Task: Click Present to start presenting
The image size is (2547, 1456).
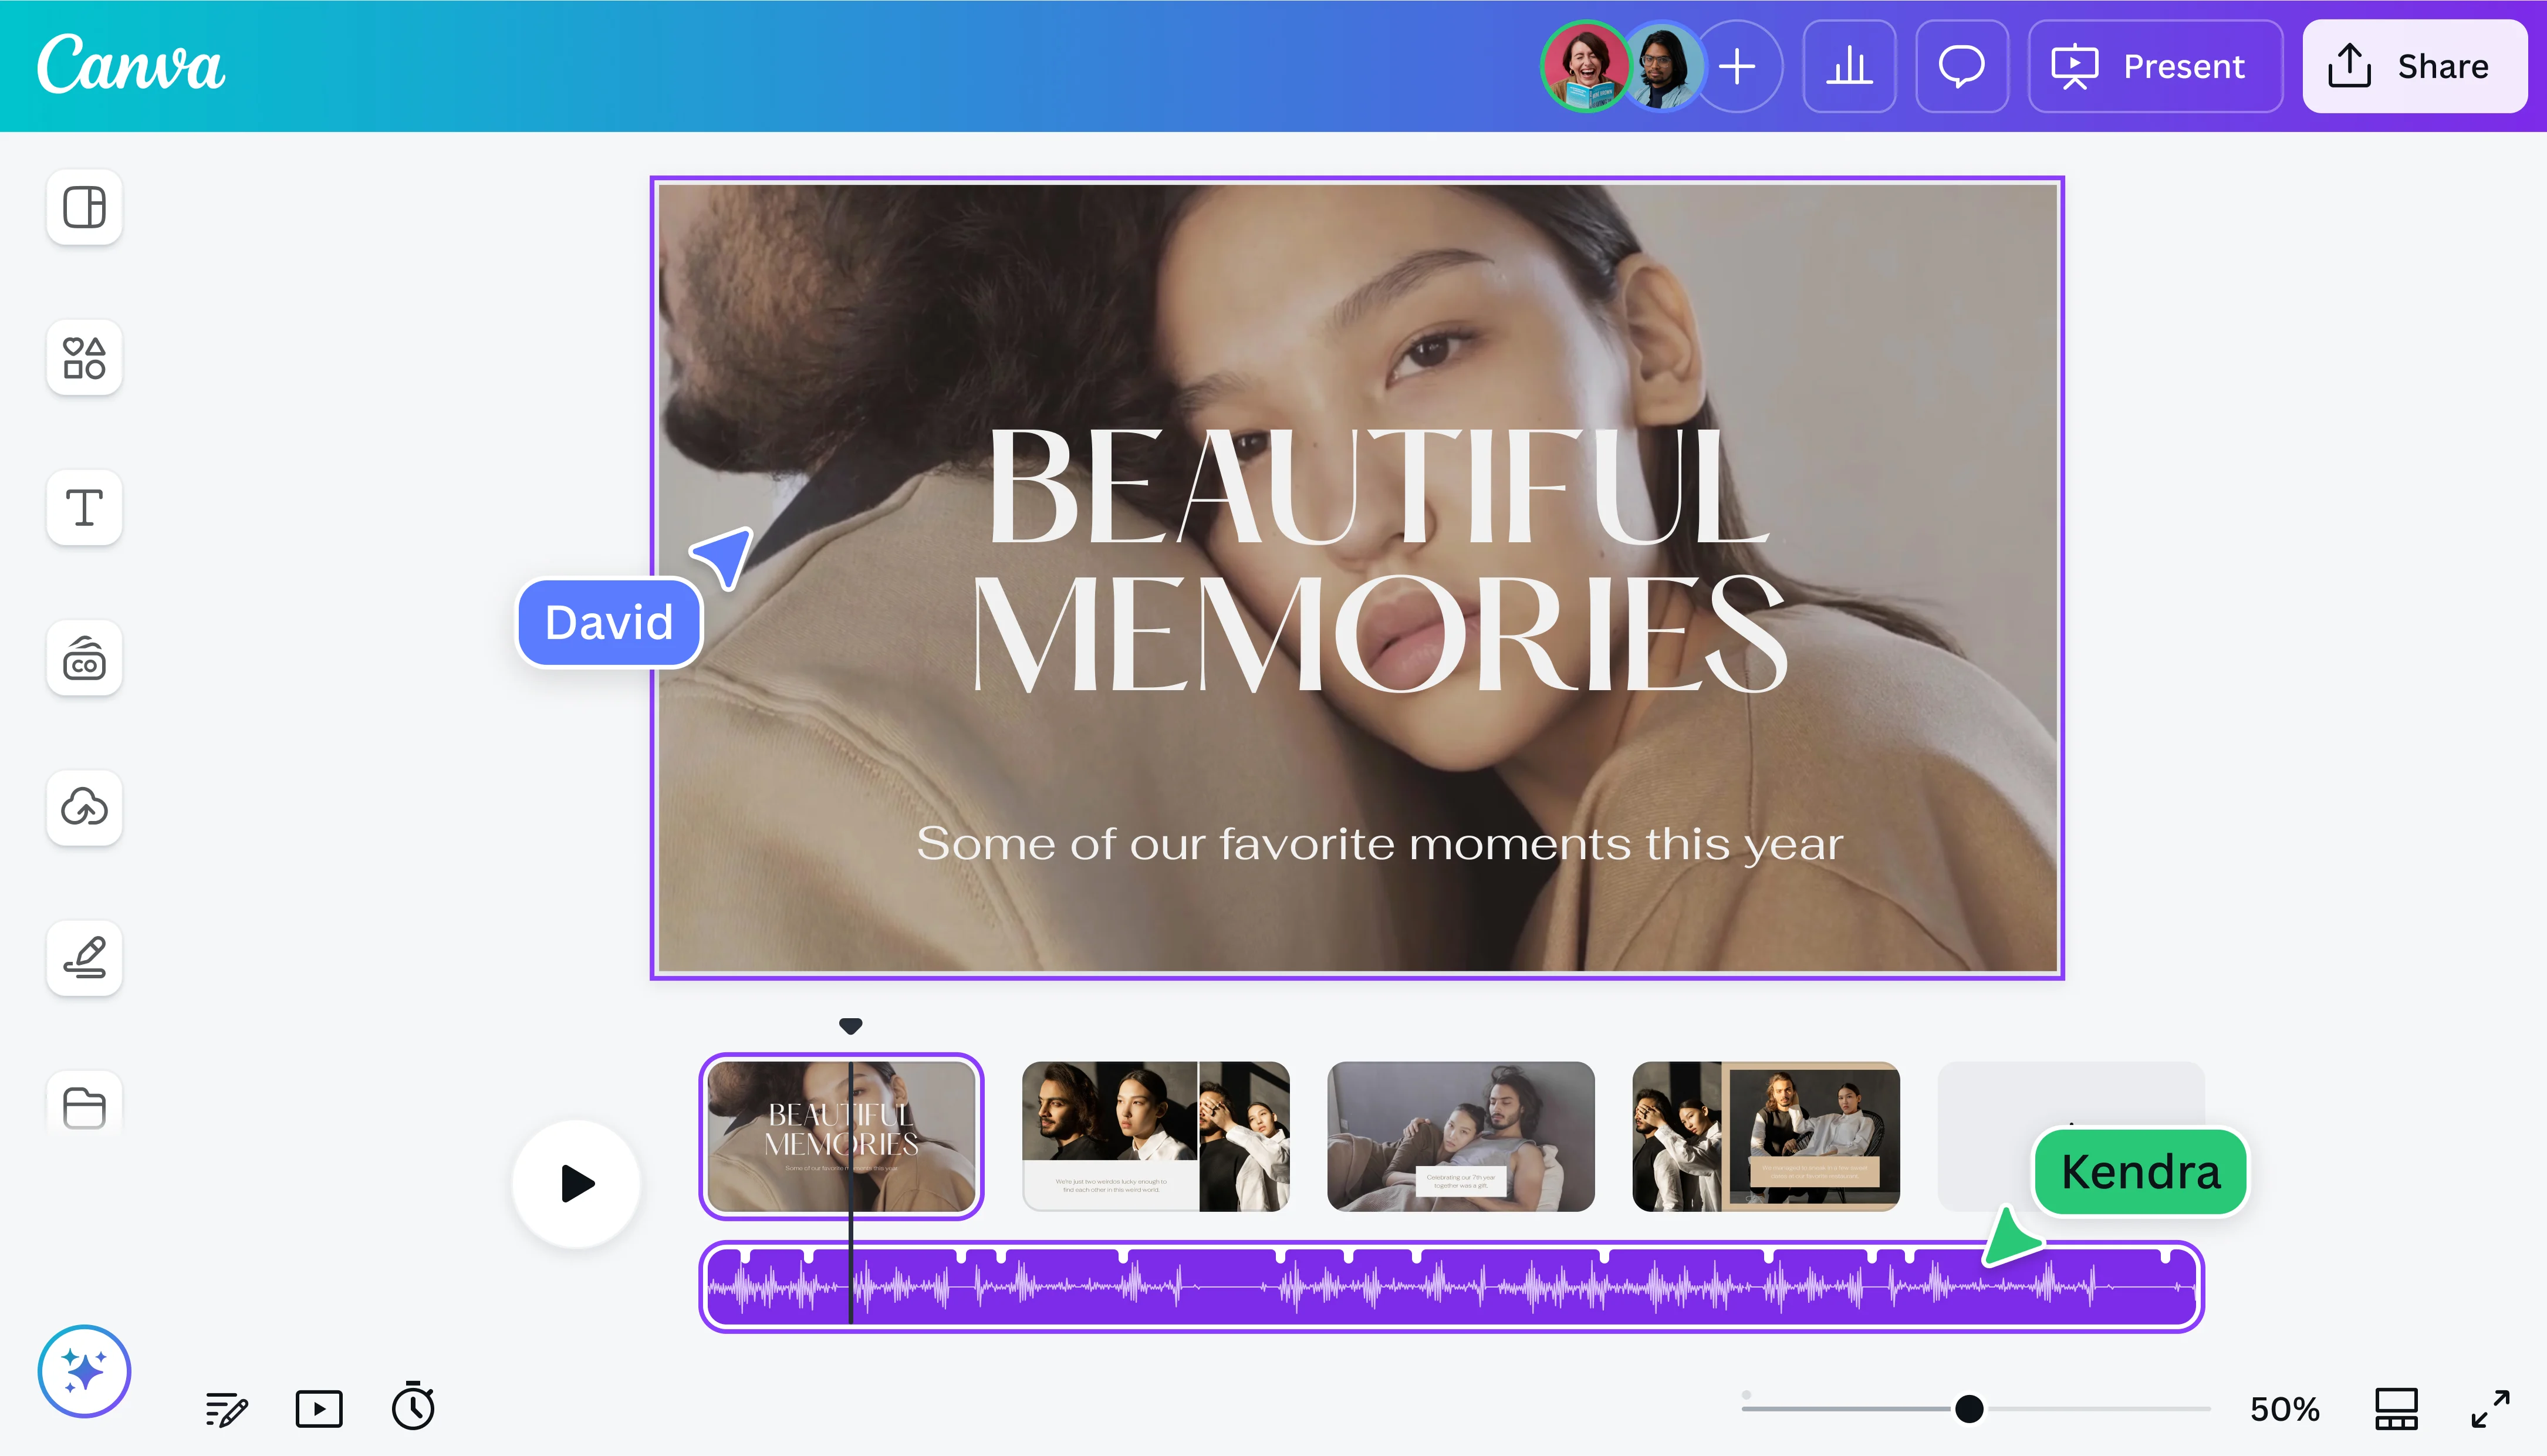Action: (2156, 66)
